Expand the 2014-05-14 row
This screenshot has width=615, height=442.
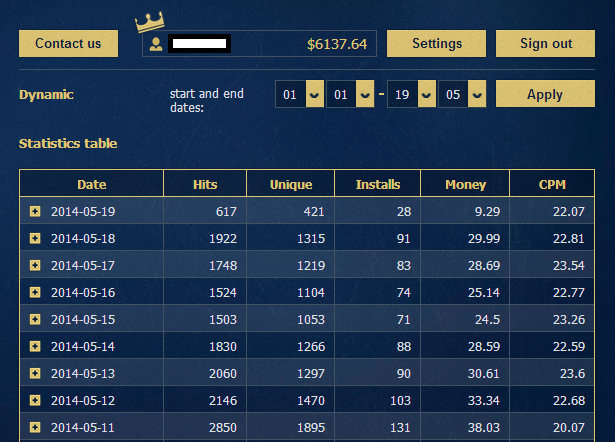35,346
